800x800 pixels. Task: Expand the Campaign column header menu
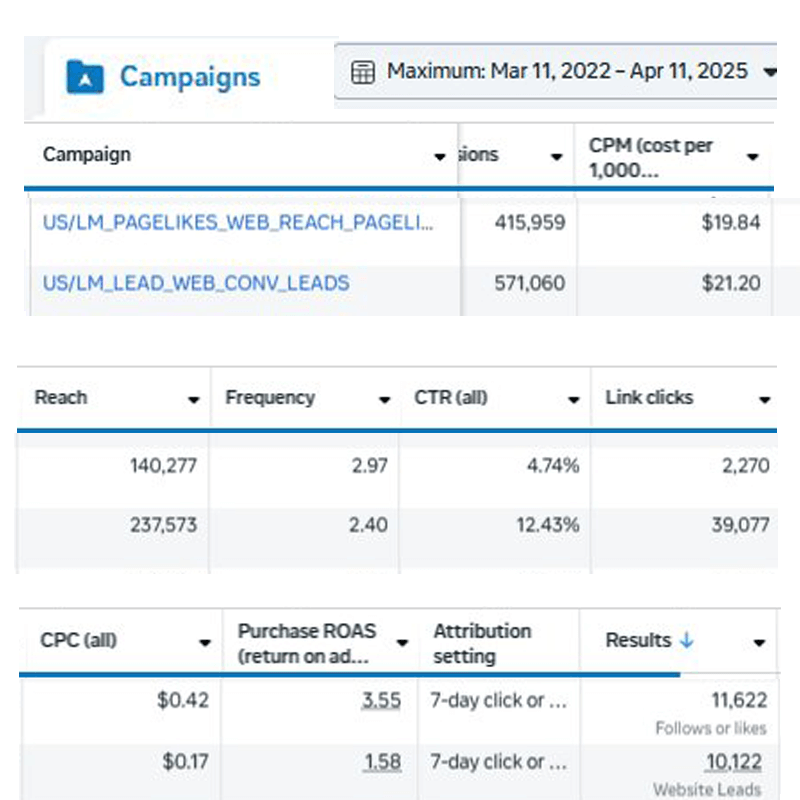tap(440, 157)
